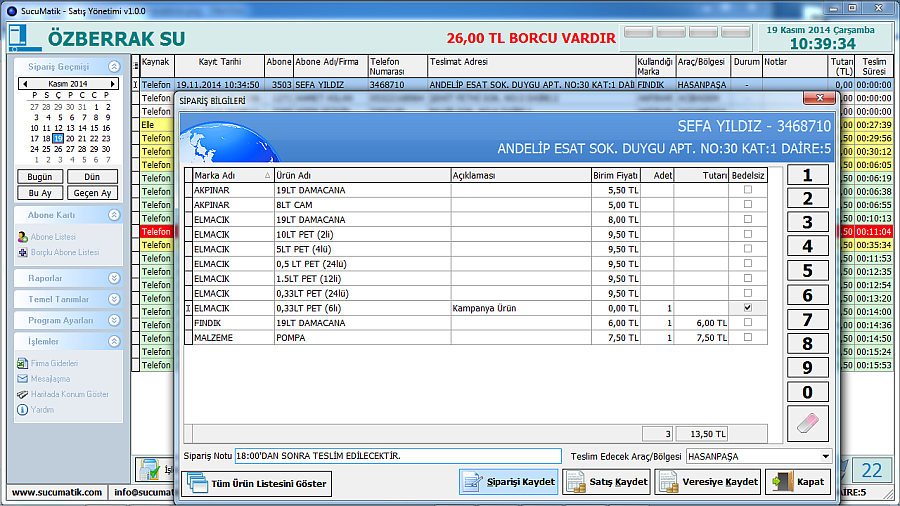Tap keypad number 0

click(807, 392)
